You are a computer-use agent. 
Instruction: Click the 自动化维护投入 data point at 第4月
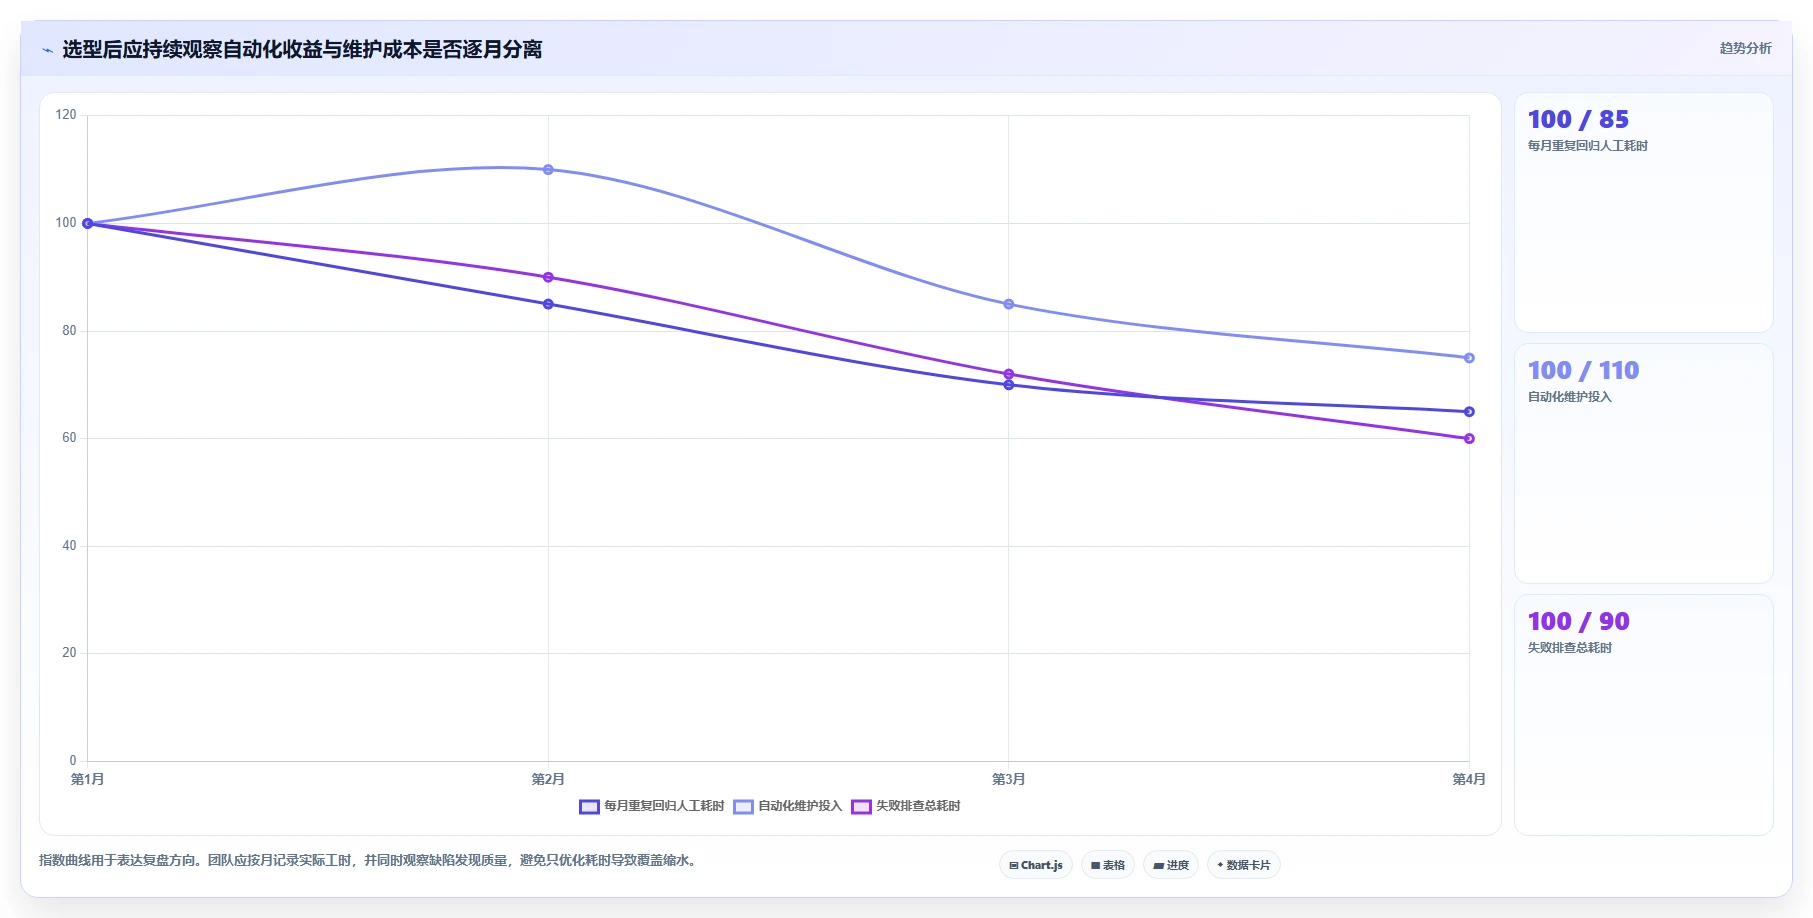click(x=1469, y=358)
